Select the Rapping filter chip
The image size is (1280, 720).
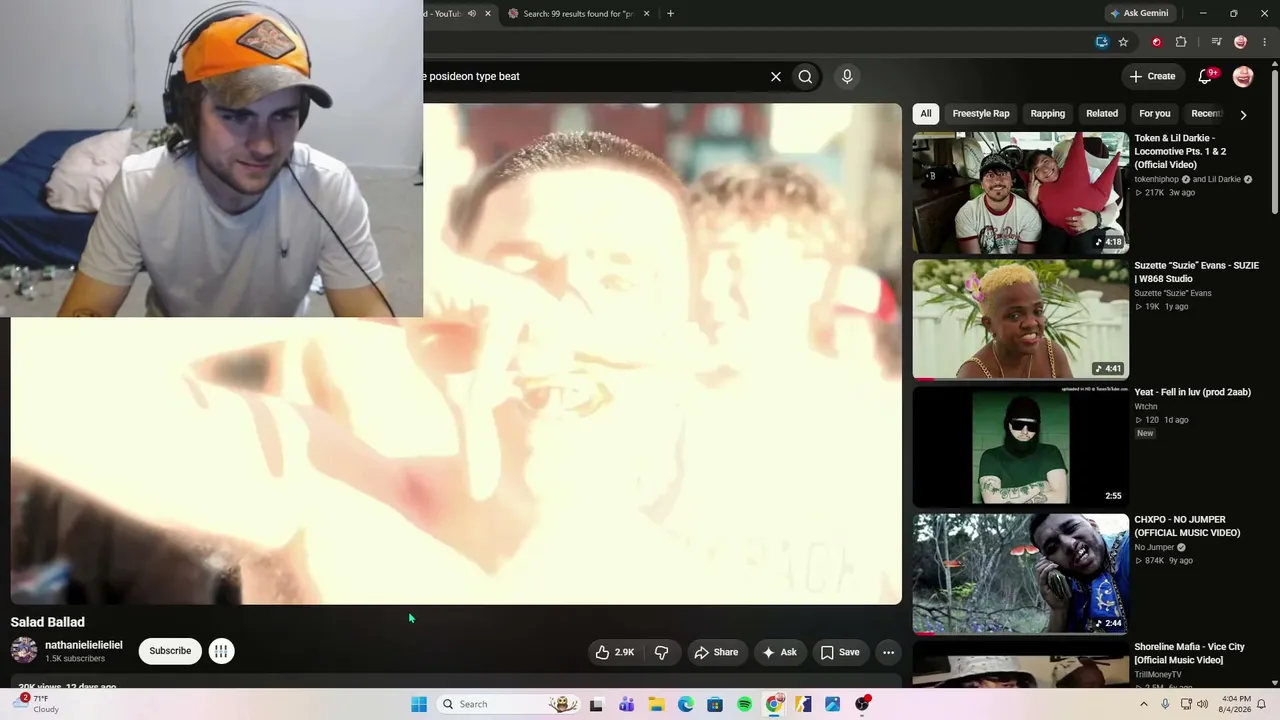[x=1048, y=114]
